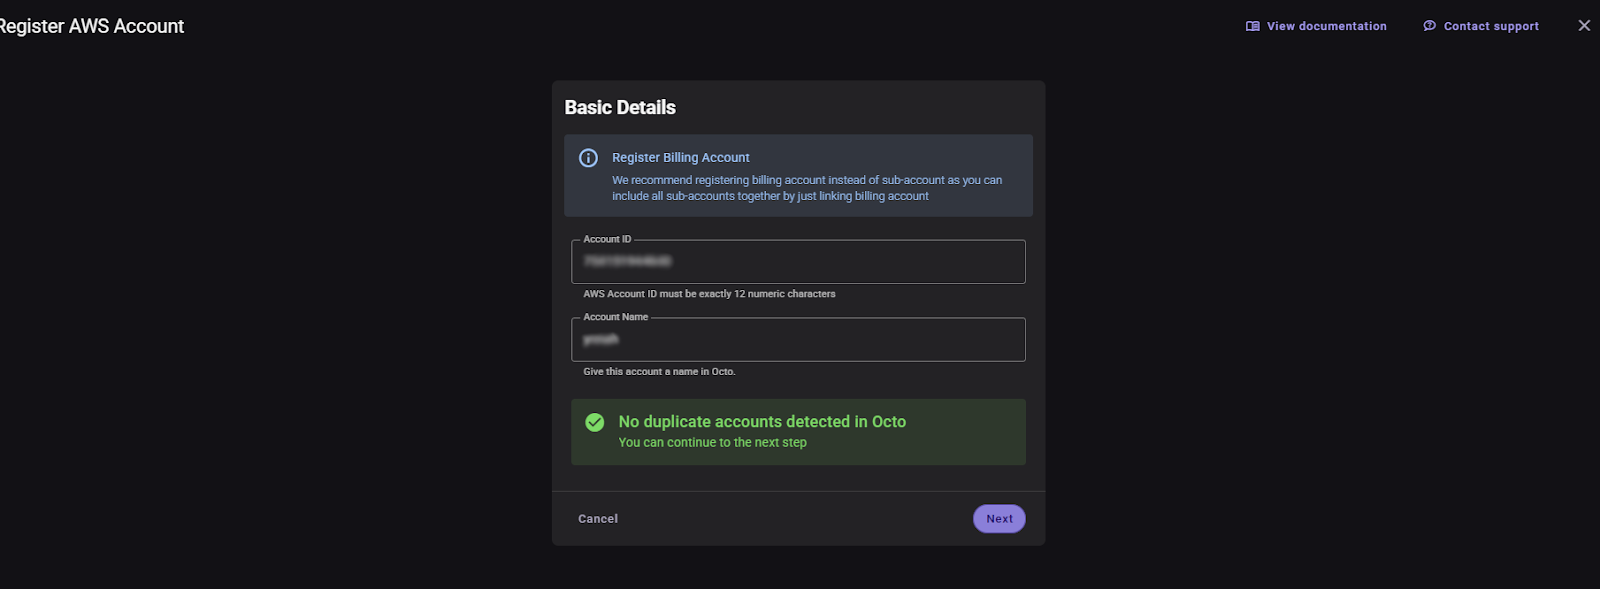The image size is (1600, 589).
Task: Click the Next button
Action: click(x=999, y=518)
